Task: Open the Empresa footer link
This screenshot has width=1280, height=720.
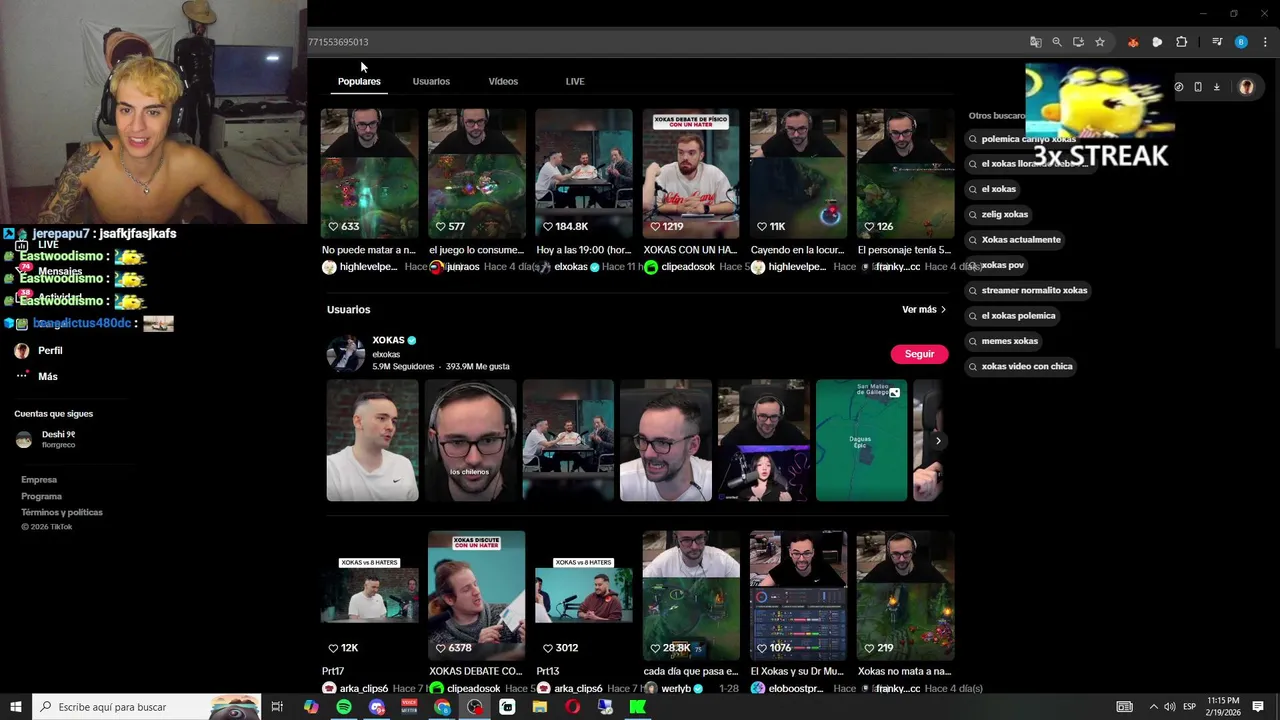Action: tap(39, 480)
